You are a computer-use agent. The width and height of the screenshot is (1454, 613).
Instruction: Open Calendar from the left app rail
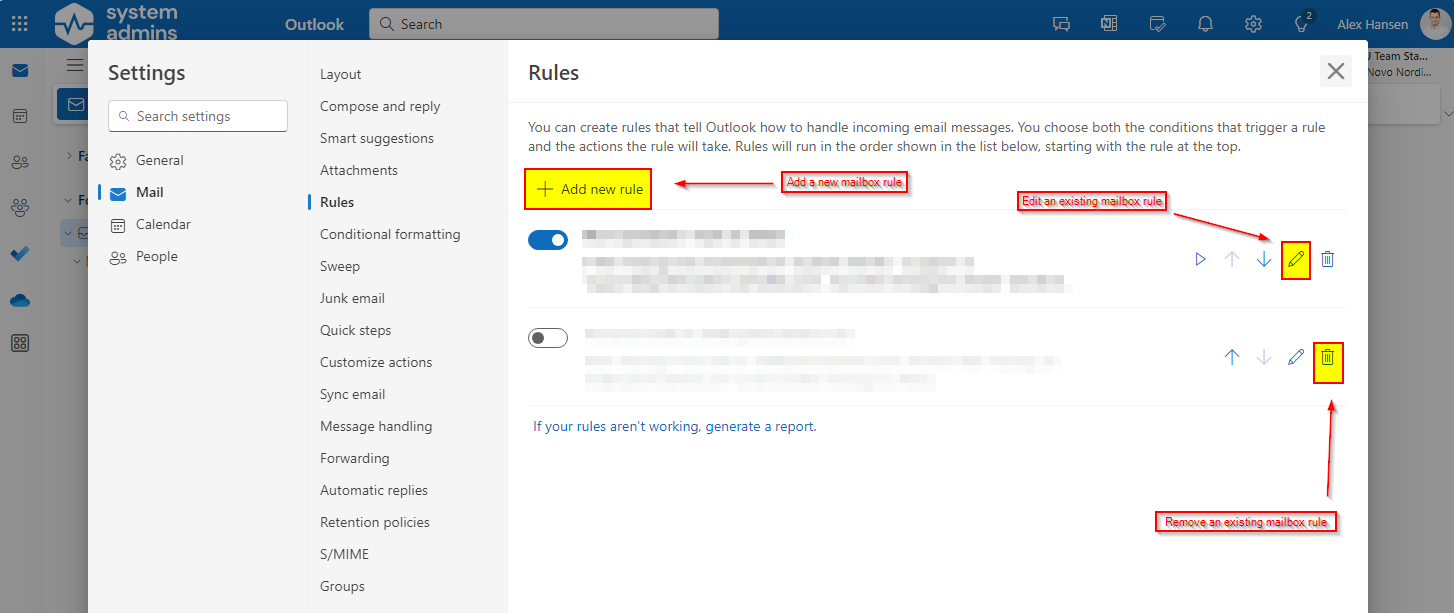(x=20, y=116)
